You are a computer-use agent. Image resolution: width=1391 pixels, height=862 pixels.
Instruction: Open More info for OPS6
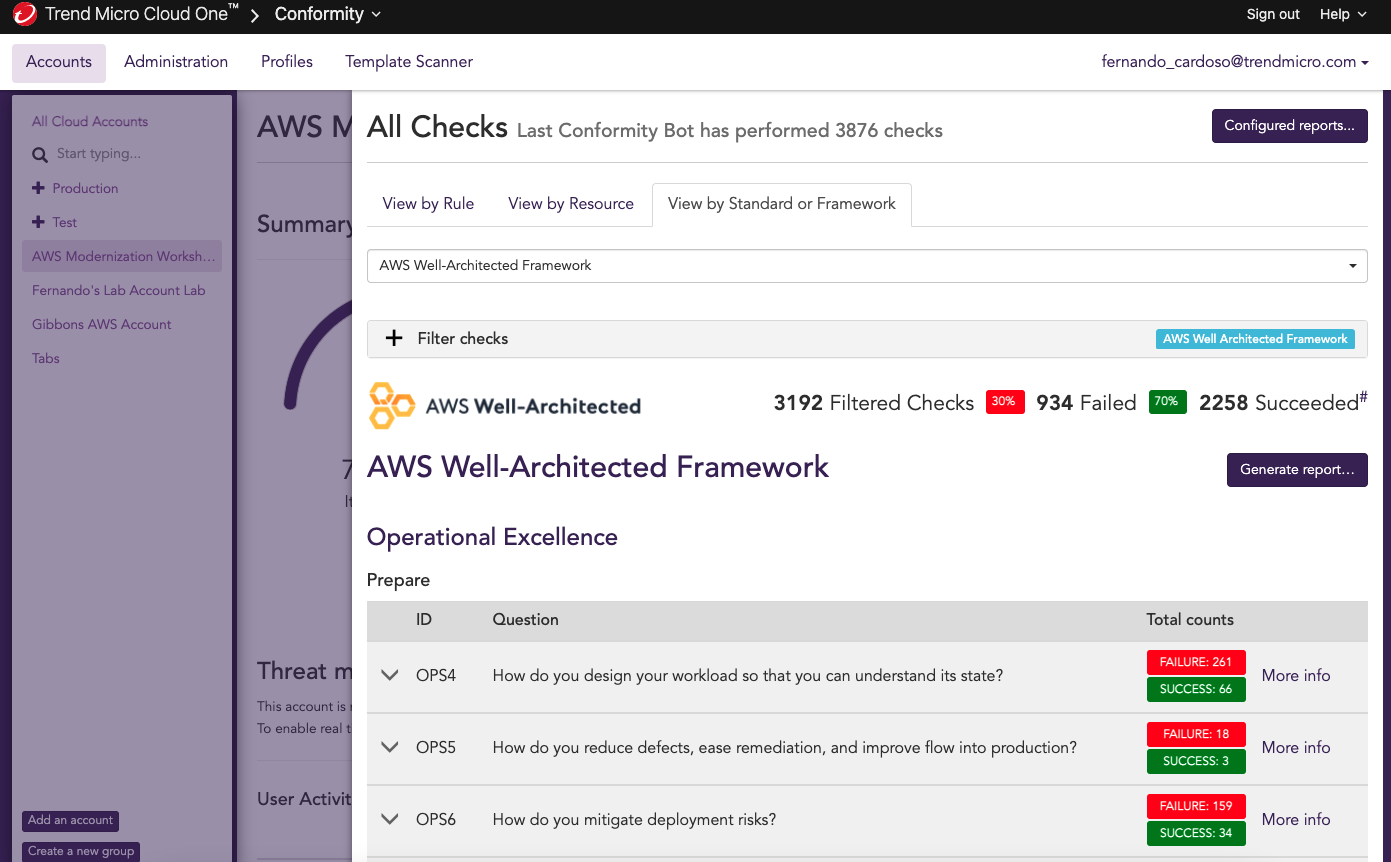(x=1296, y=819)
